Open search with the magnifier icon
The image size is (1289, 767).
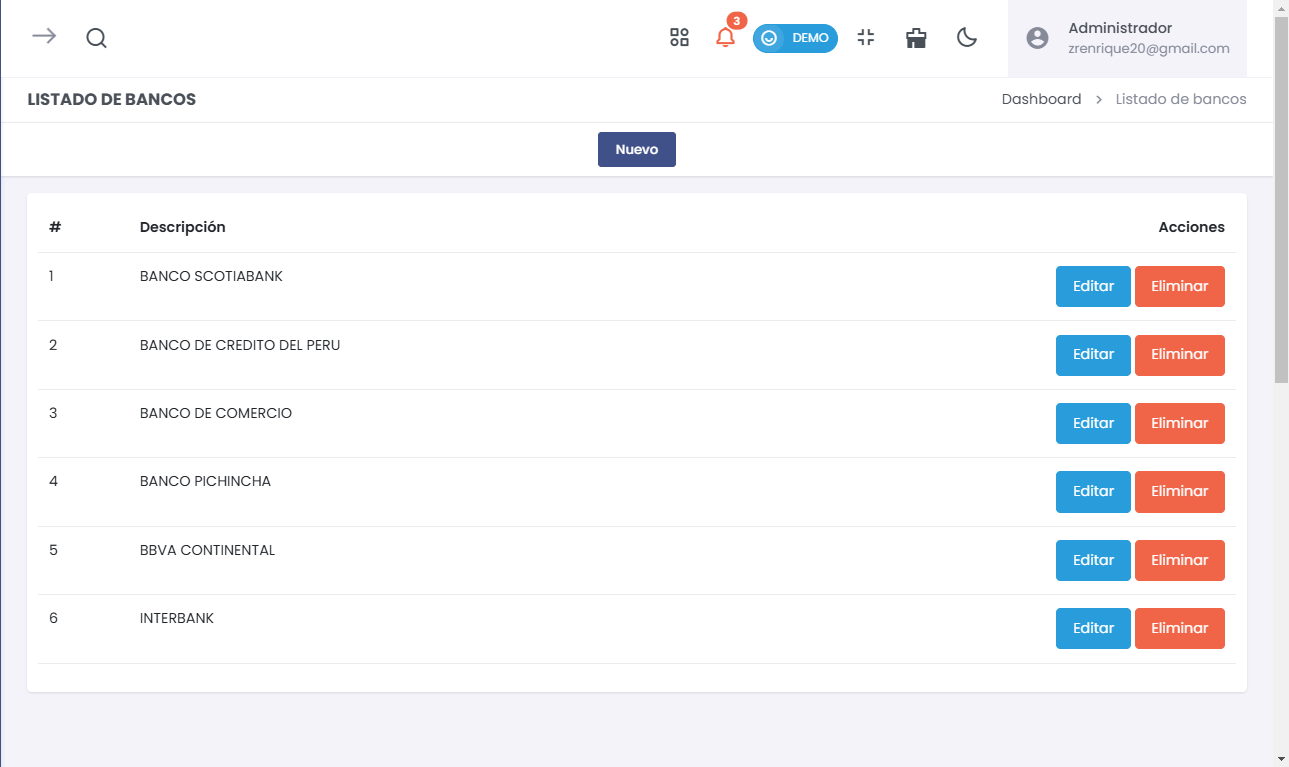pos(96,38)
